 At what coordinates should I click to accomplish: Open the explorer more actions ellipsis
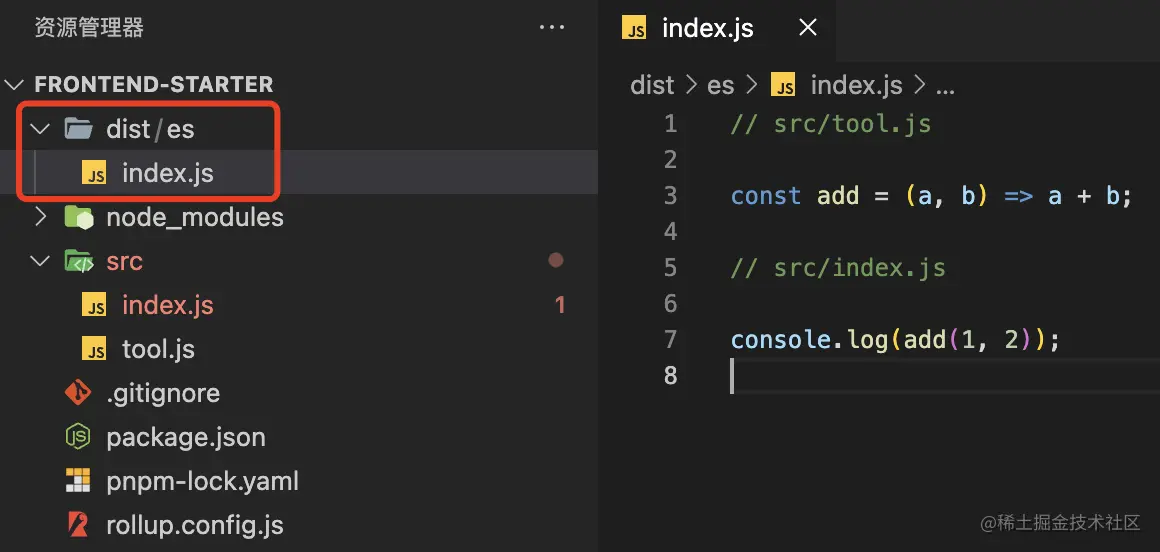(552, 28)
